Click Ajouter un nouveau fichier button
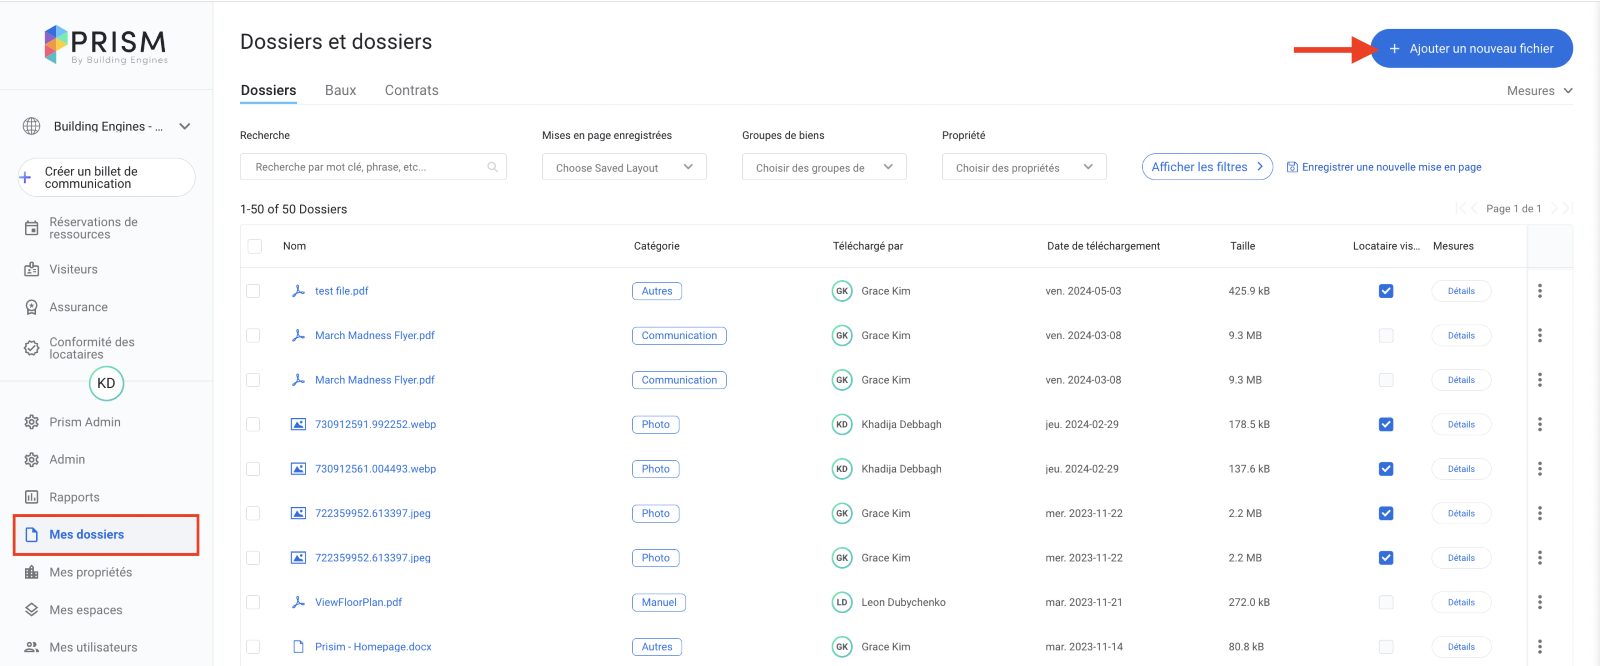The image size is (1600, 666). (1471, 48)
